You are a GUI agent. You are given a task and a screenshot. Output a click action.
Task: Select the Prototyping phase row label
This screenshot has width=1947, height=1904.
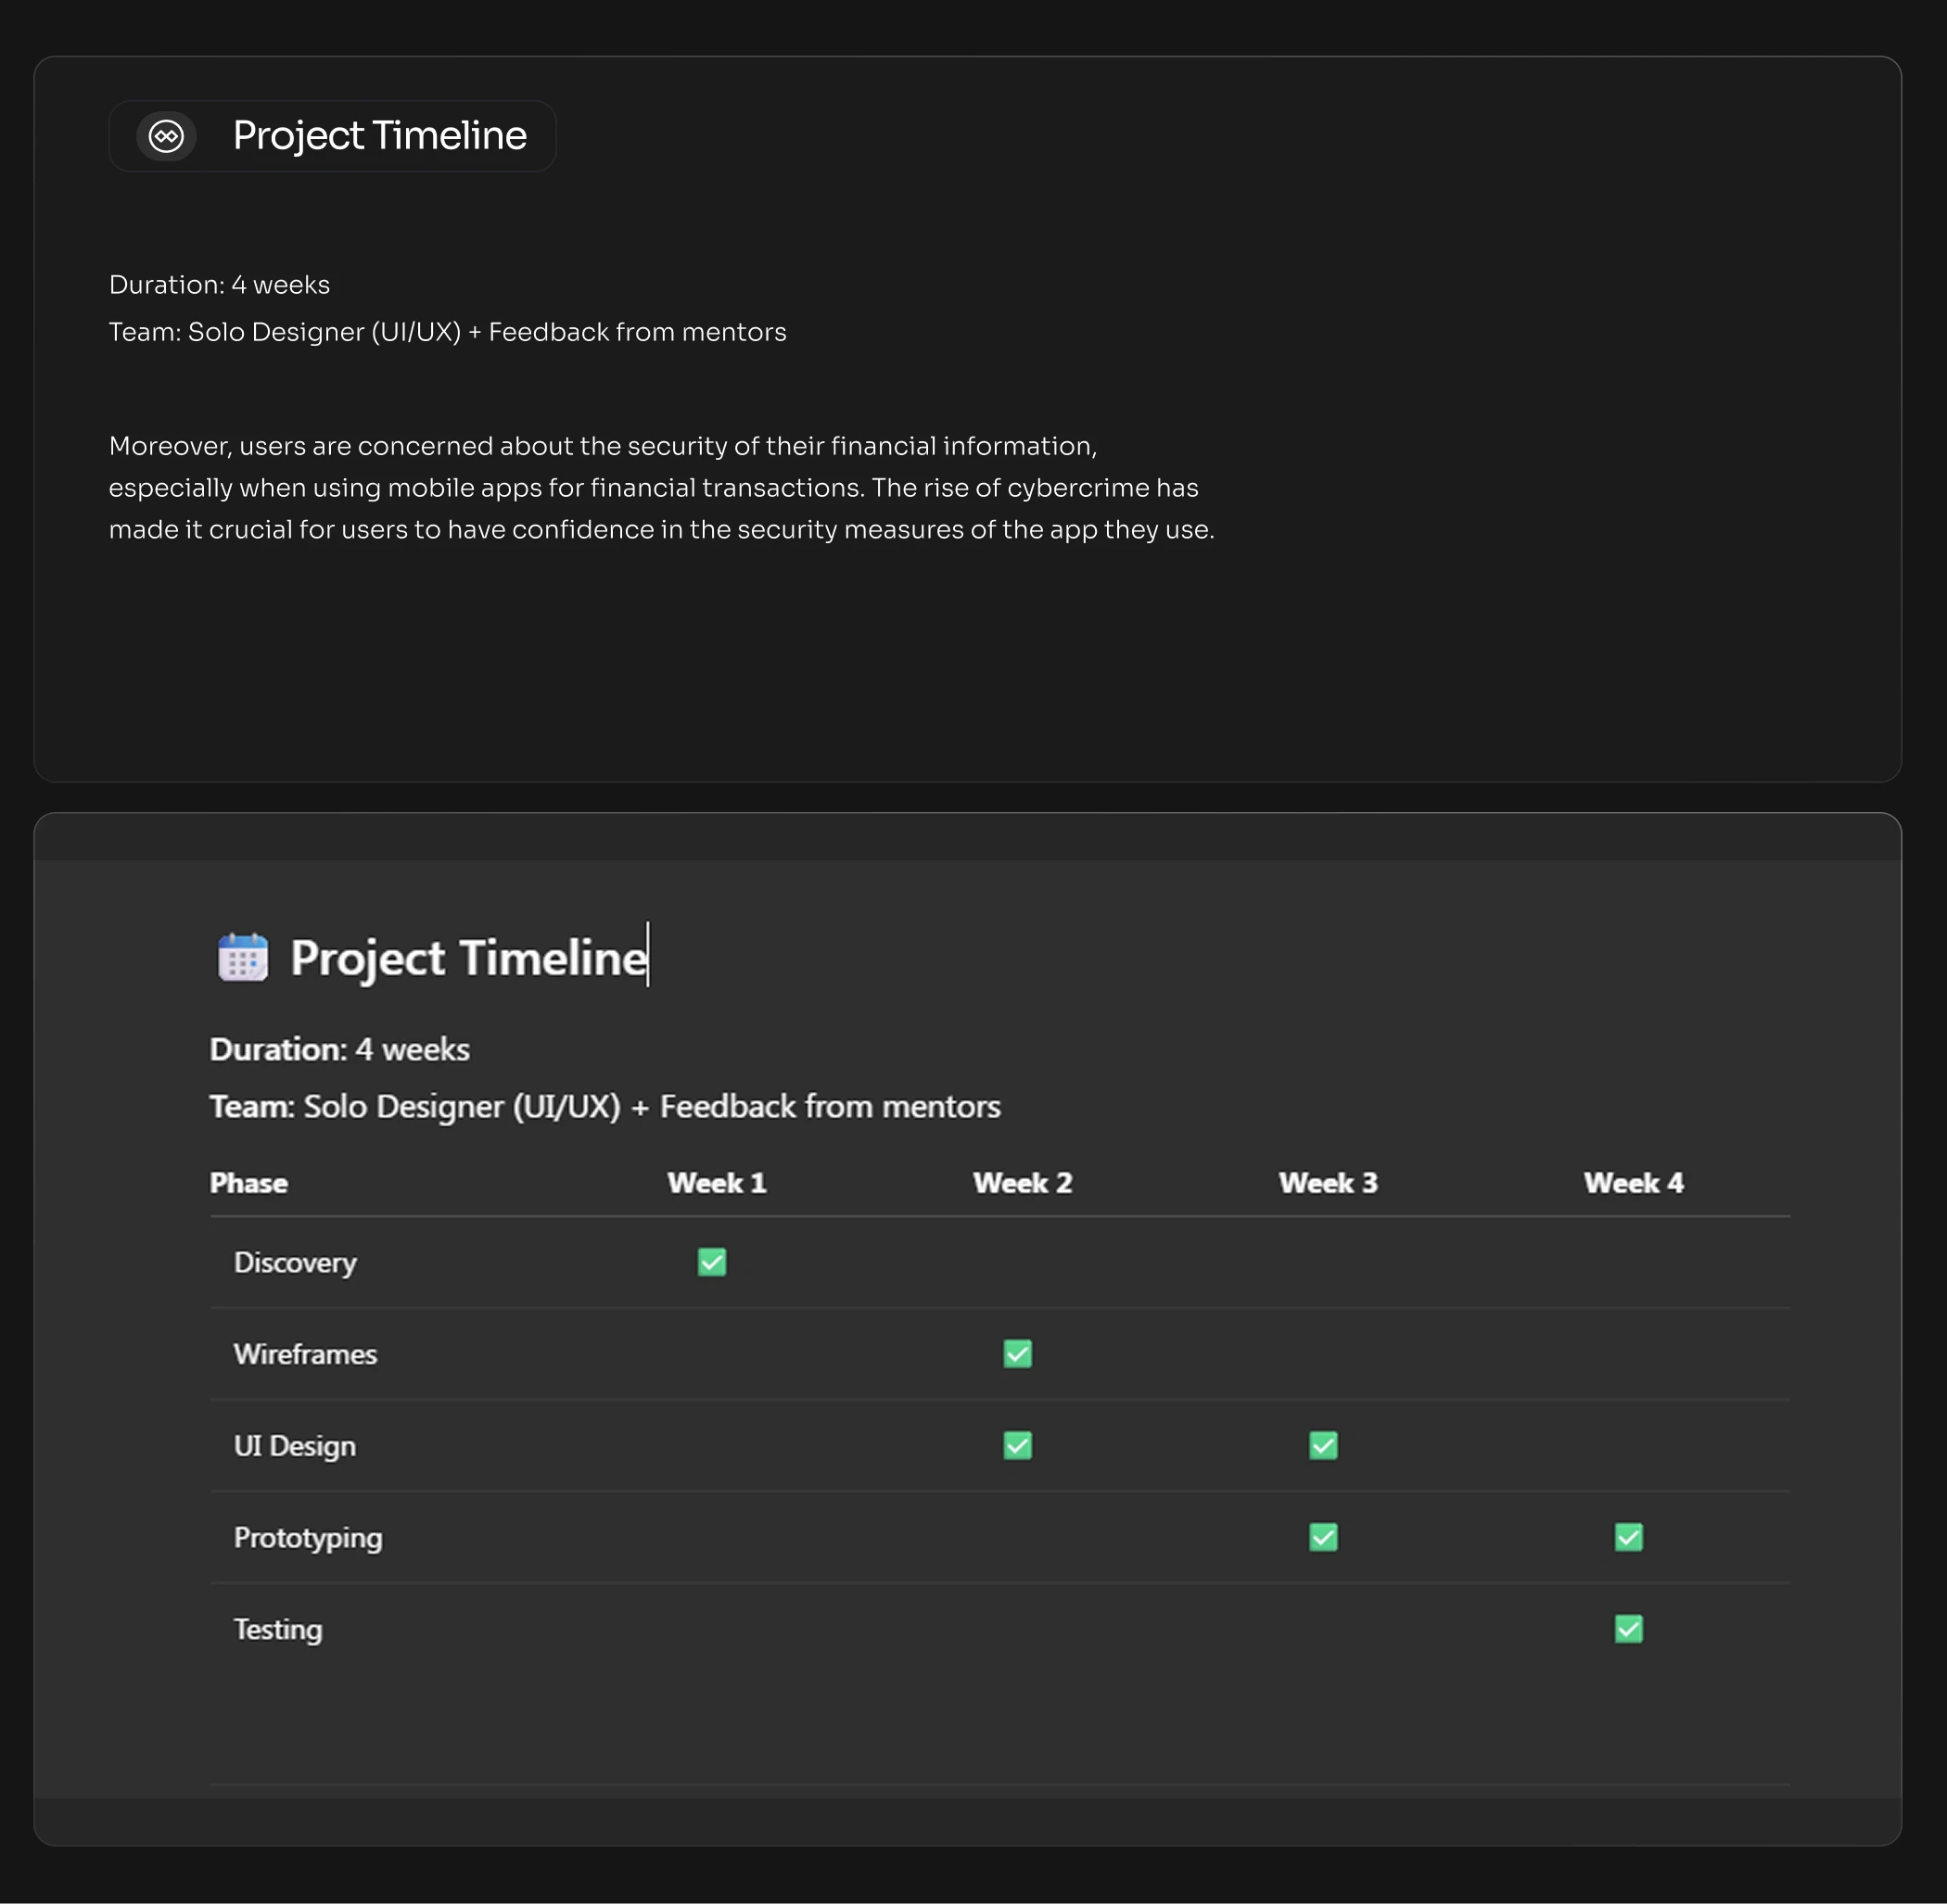pyautogui.click(x=307, y=1538)
